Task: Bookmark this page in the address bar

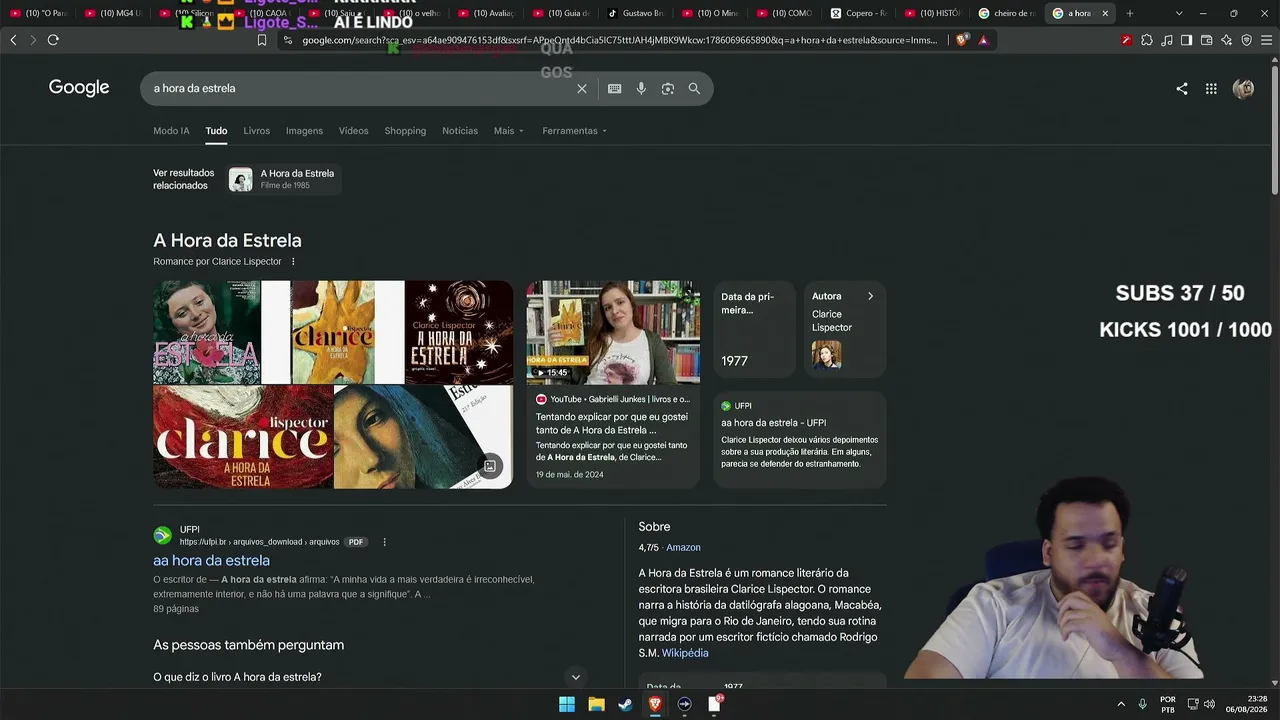Action: point(262,40)
